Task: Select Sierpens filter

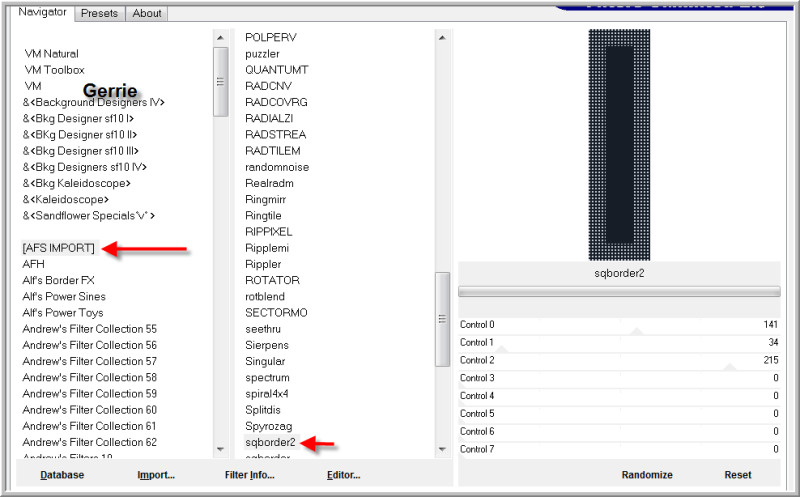Action: (267, 345)
